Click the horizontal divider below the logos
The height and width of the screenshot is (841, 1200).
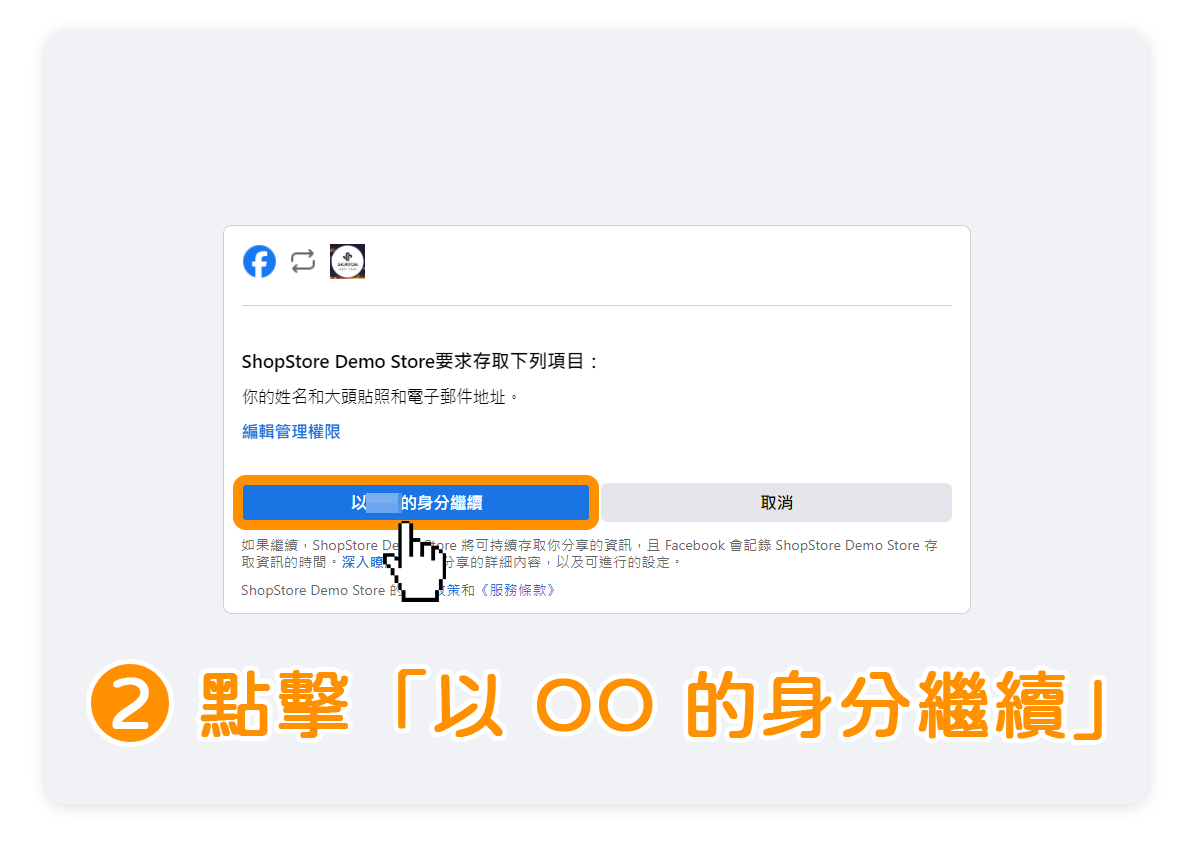point(596,305)
